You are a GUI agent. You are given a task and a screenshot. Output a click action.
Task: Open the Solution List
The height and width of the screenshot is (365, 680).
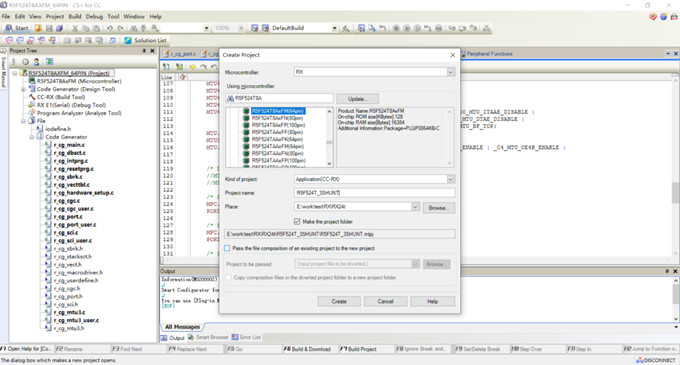pos(145,40)
